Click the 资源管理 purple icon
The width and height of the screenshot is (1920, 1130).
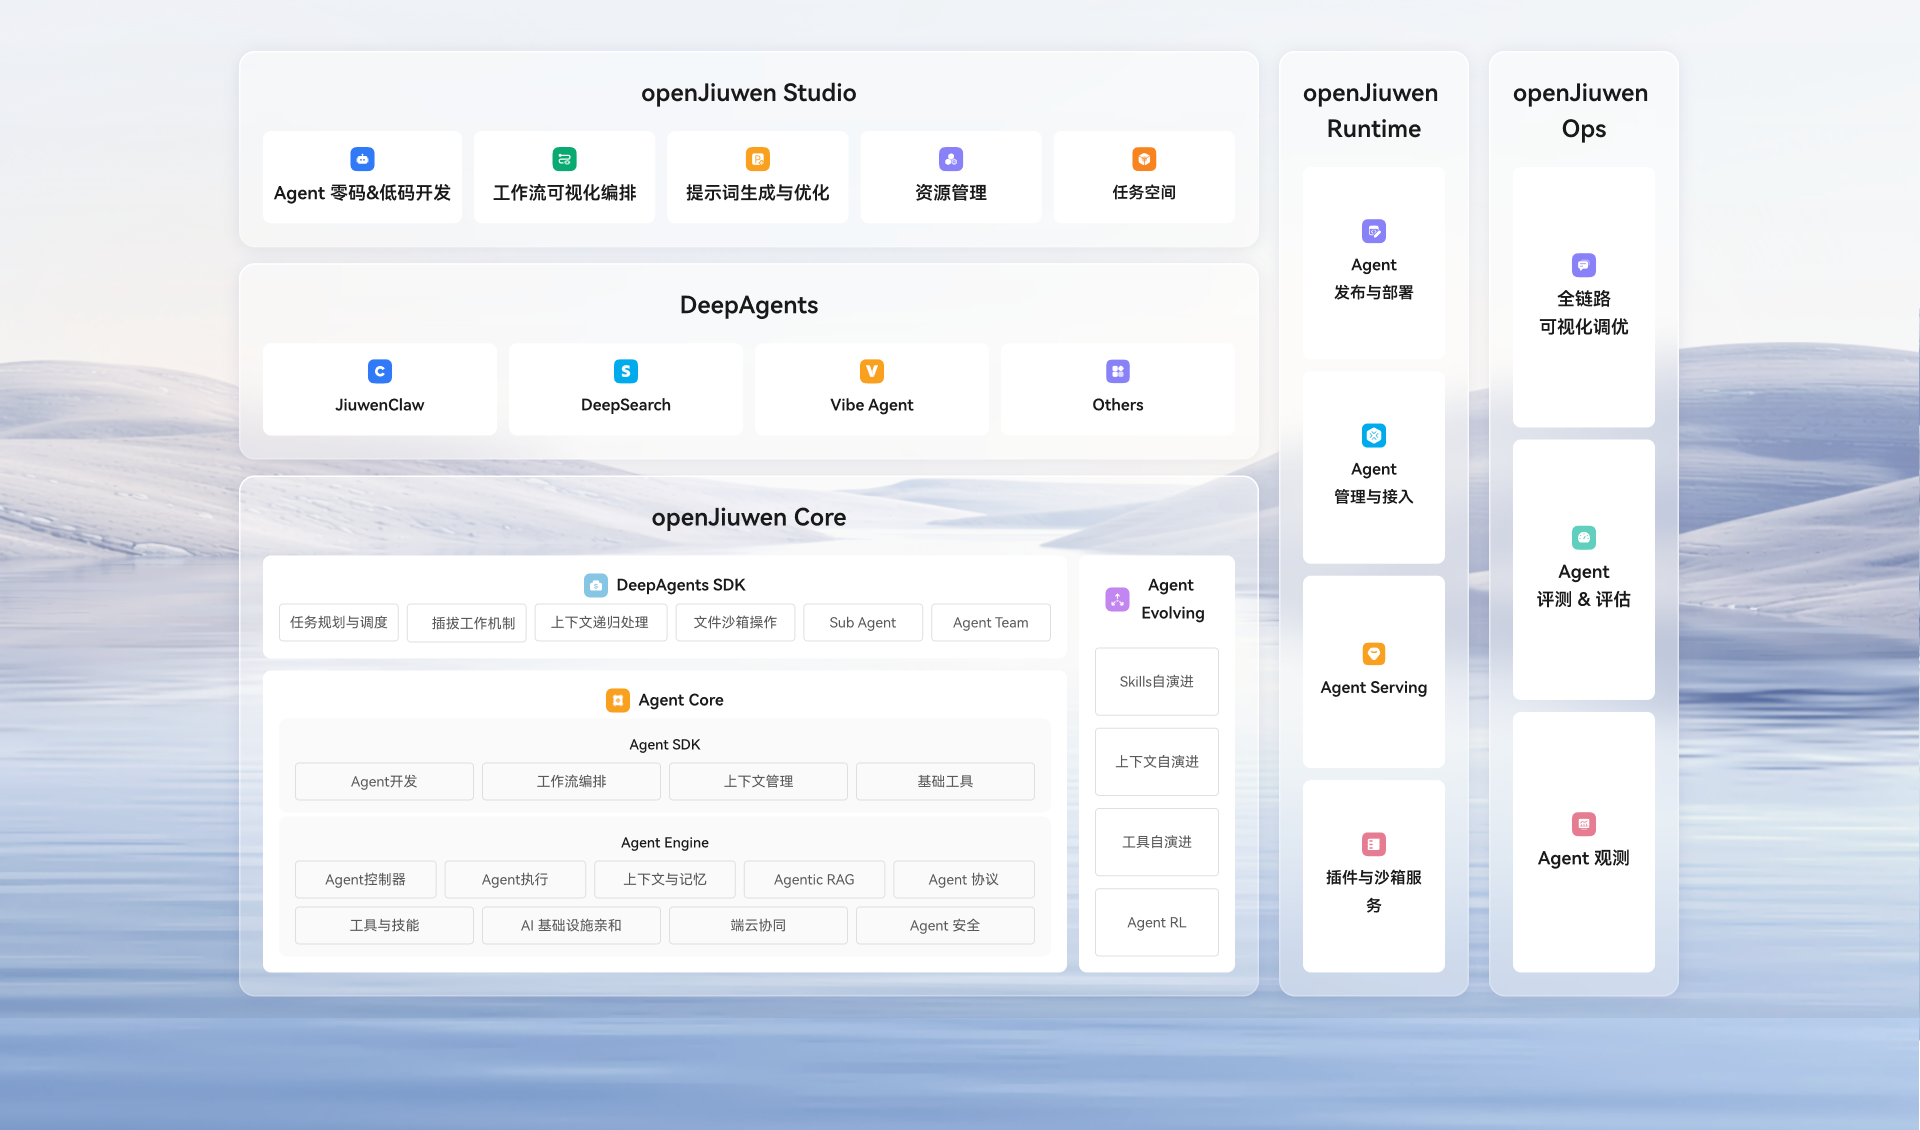pyautogui.click(x=950, y=159)
